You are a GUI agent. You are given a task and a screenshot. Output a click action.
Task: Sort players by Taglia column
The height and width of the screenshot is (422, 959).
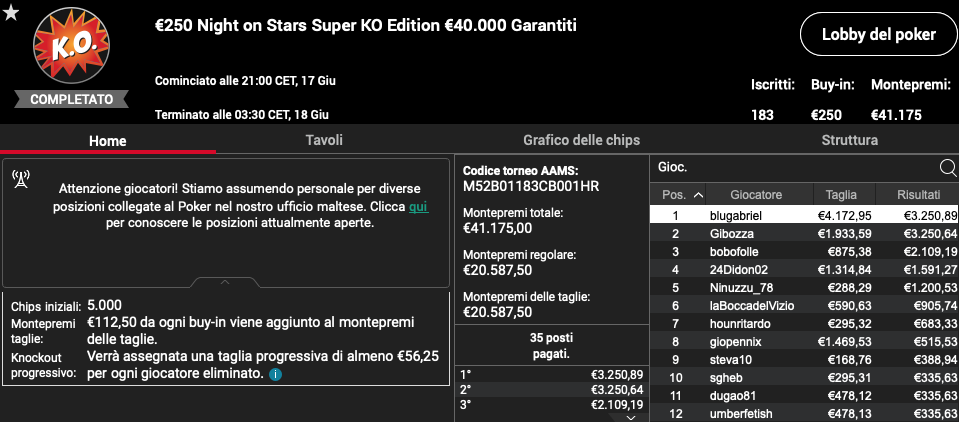(x=842, y=195)
